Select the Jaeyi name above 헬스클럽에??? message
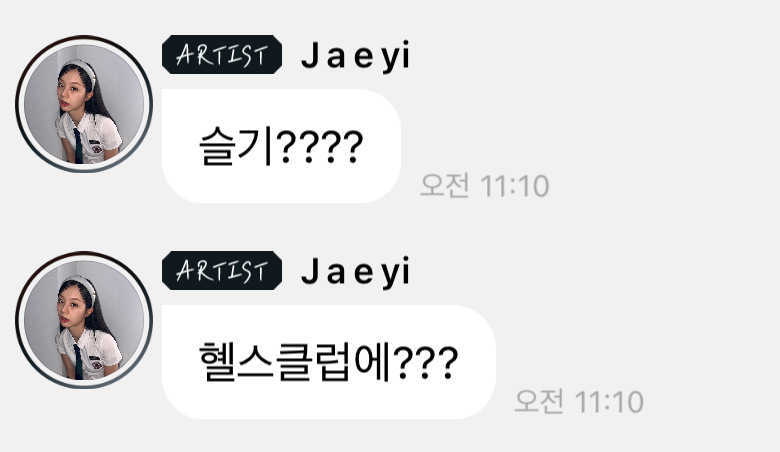 (355, 272)
